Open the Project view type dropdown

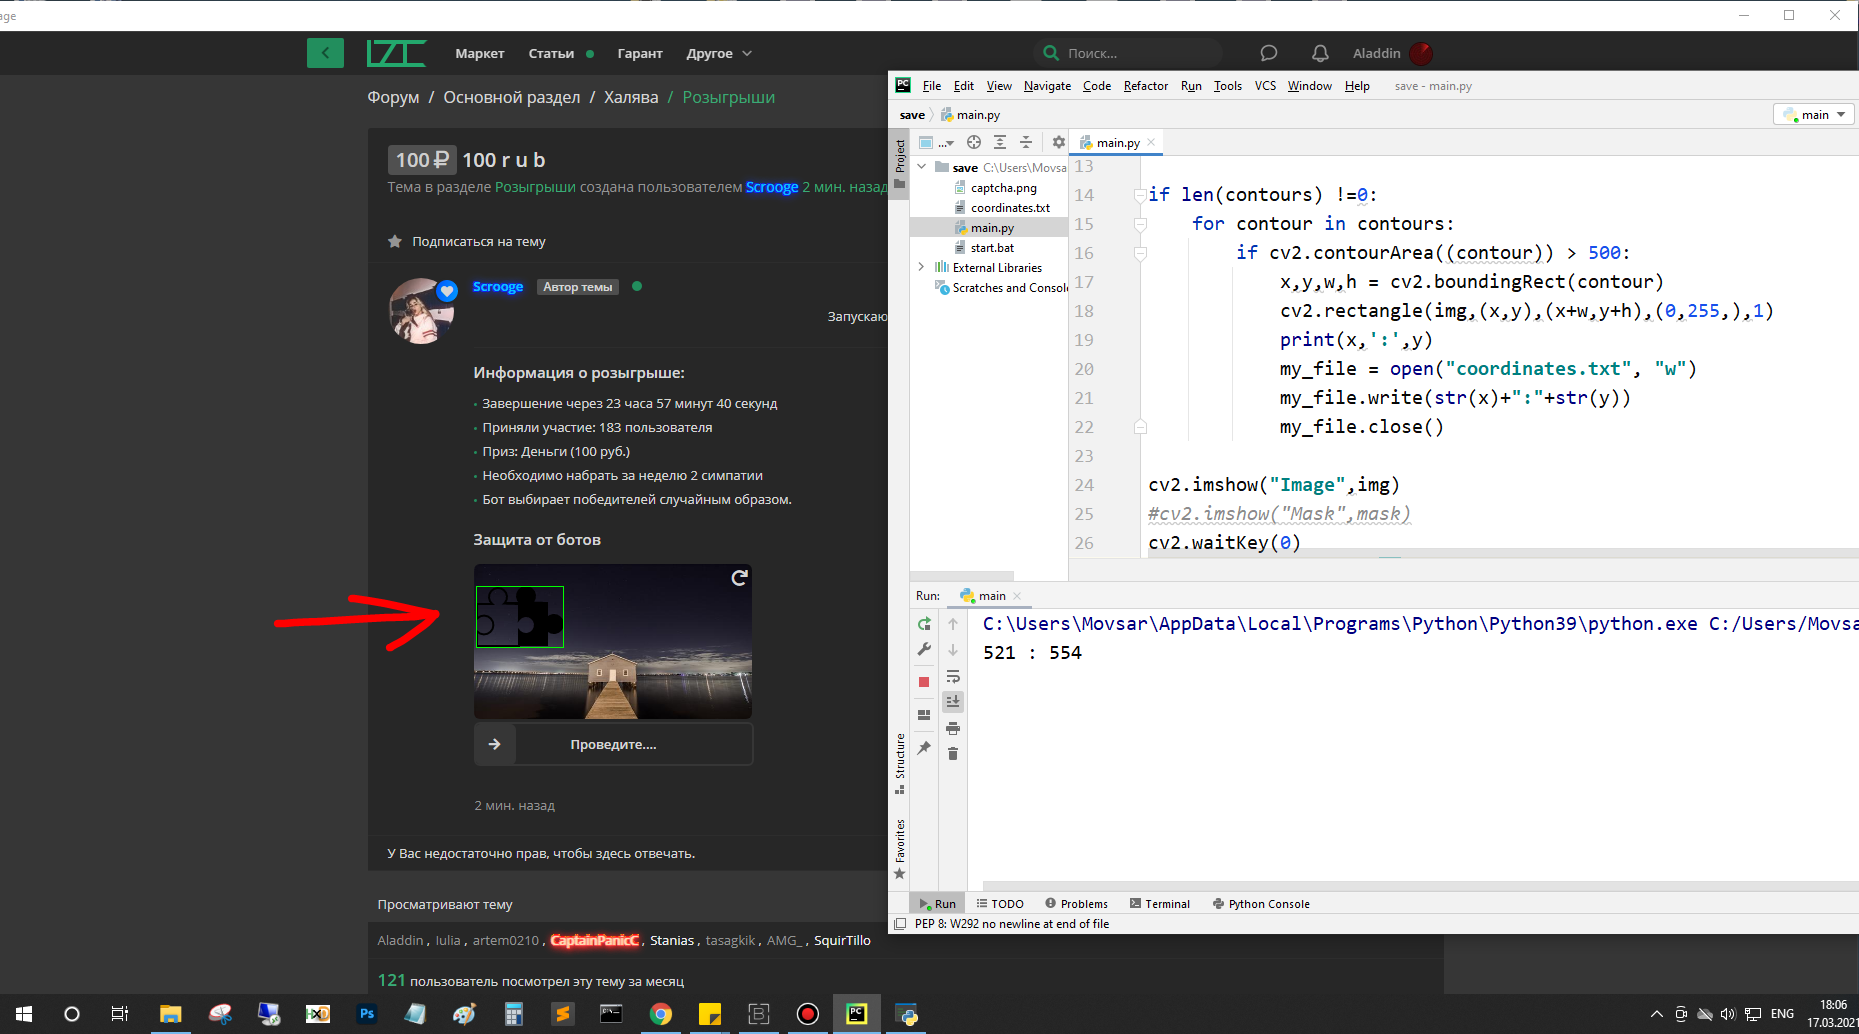pyautogui.click(x=936, y=143)
